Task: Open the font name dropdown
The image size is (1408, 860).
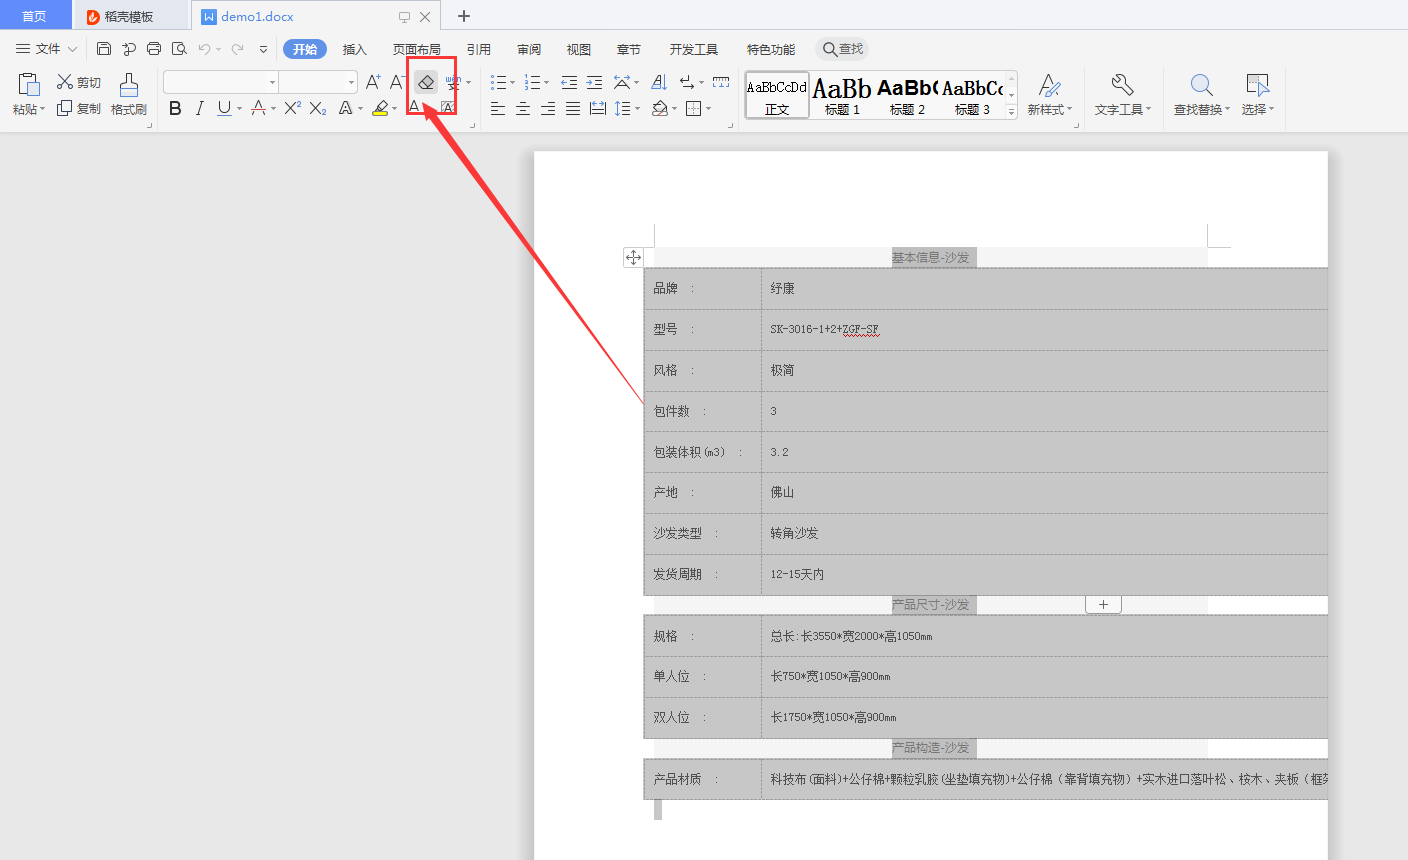Action: pyautogui.click(x=272, y=82)
